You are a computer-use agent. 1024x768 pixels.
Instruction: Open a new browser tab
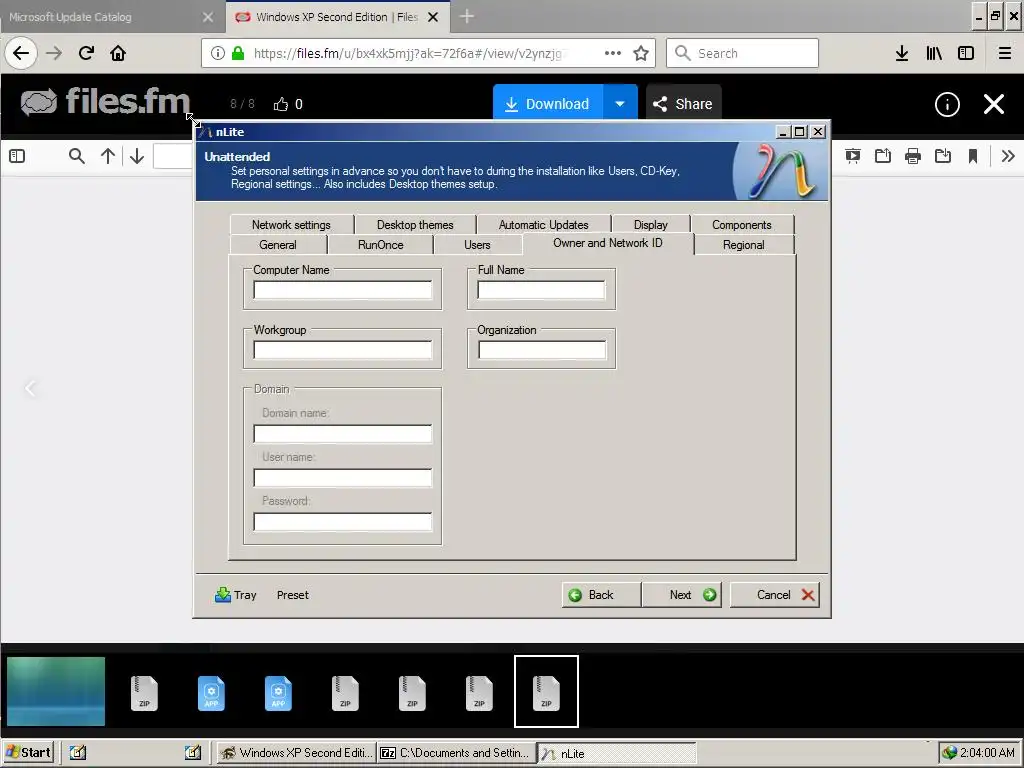coord(466,17)
